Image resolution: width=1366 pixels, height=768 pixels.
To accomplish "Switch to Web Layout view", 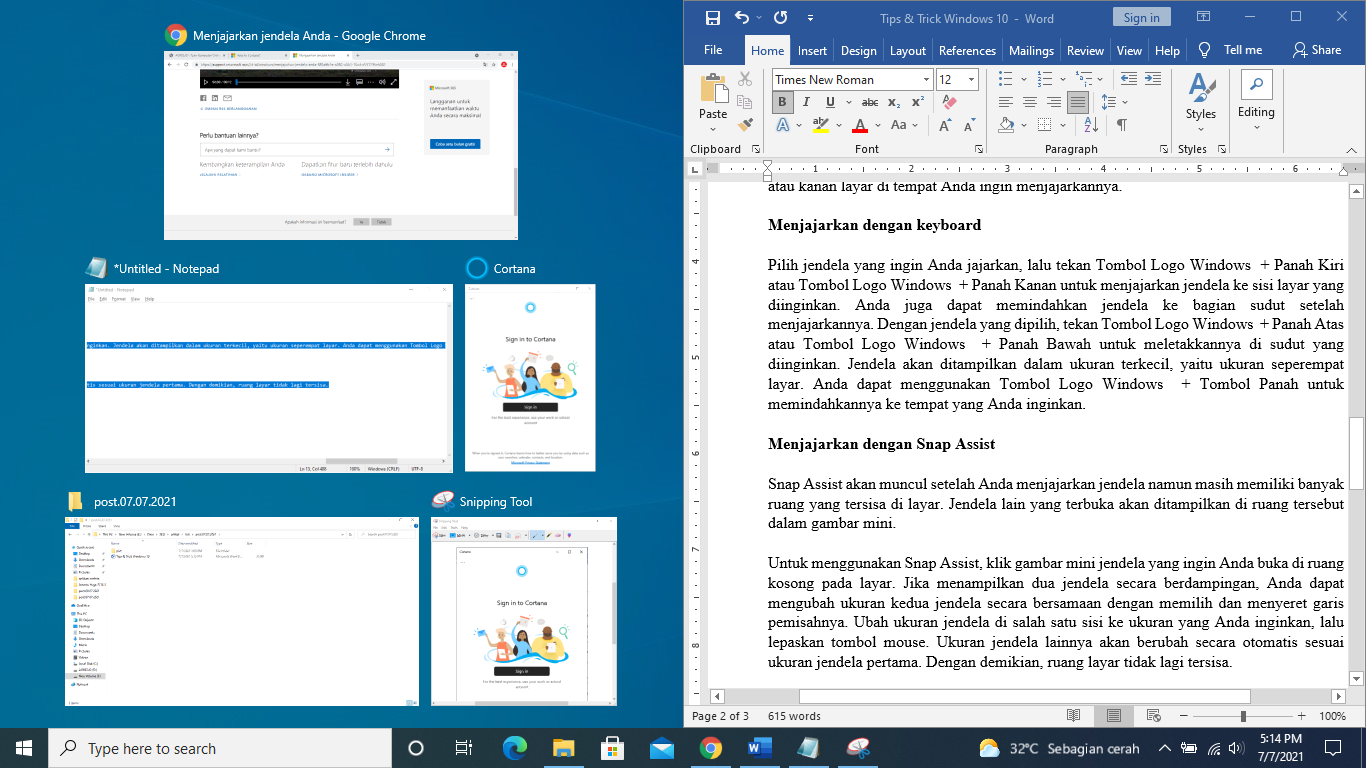I will click(x=1153, y=716).
